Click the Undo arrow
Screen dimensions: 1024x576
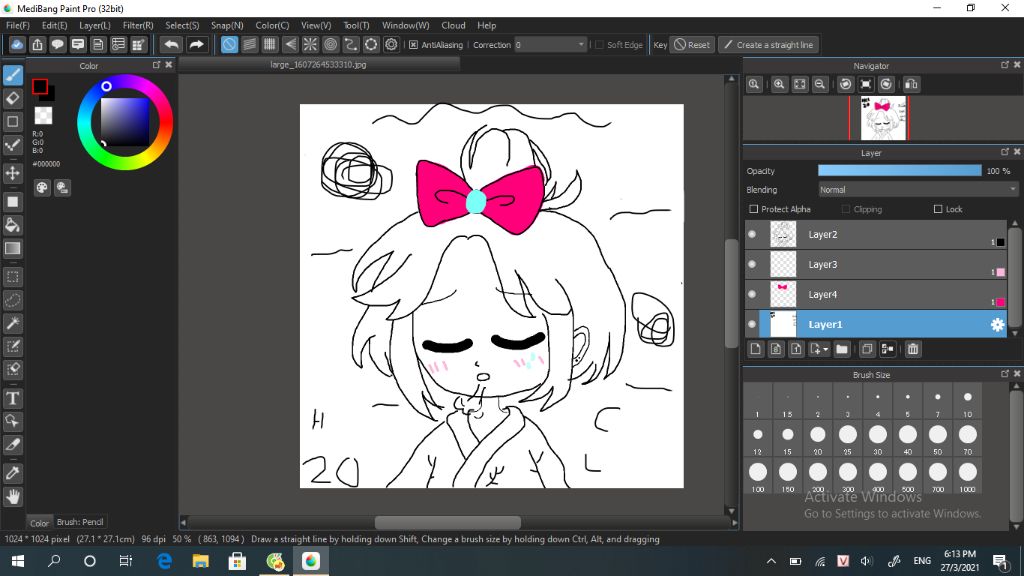(x=171, y=44)
